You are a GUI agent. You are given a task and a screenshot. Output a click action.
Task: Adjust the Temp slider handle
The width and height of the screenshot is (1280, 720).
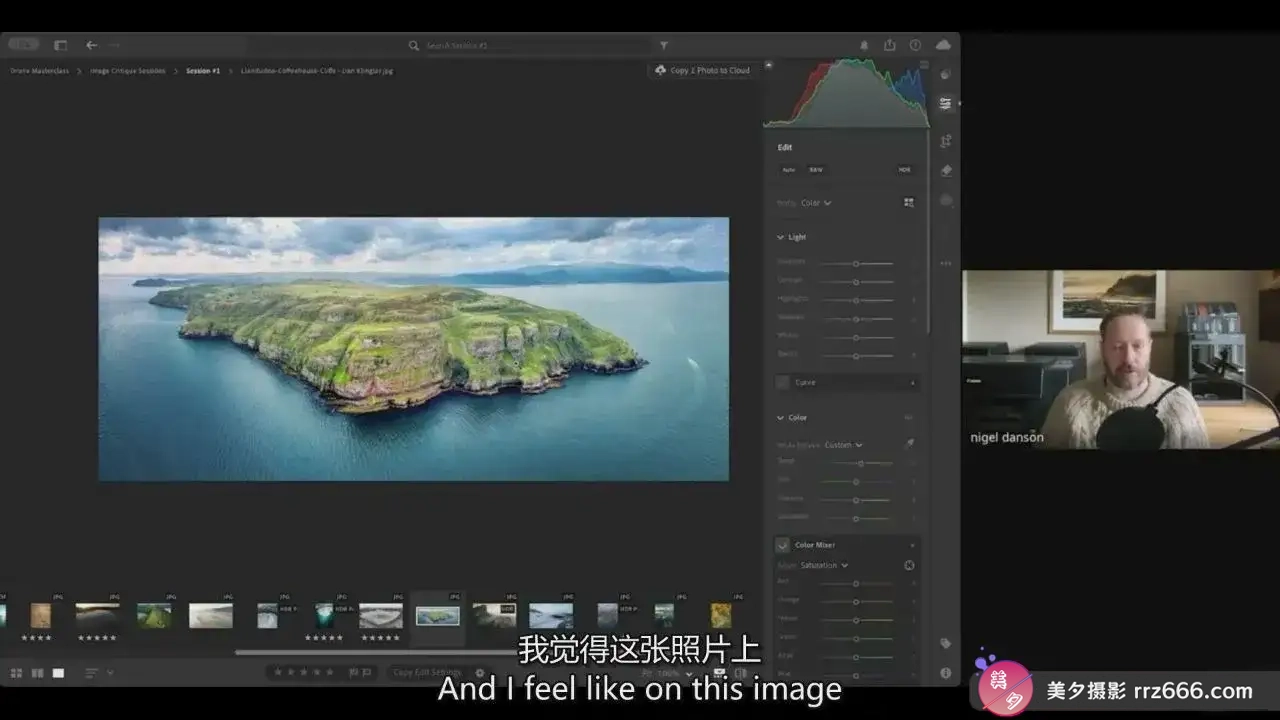tap(862, 463)
